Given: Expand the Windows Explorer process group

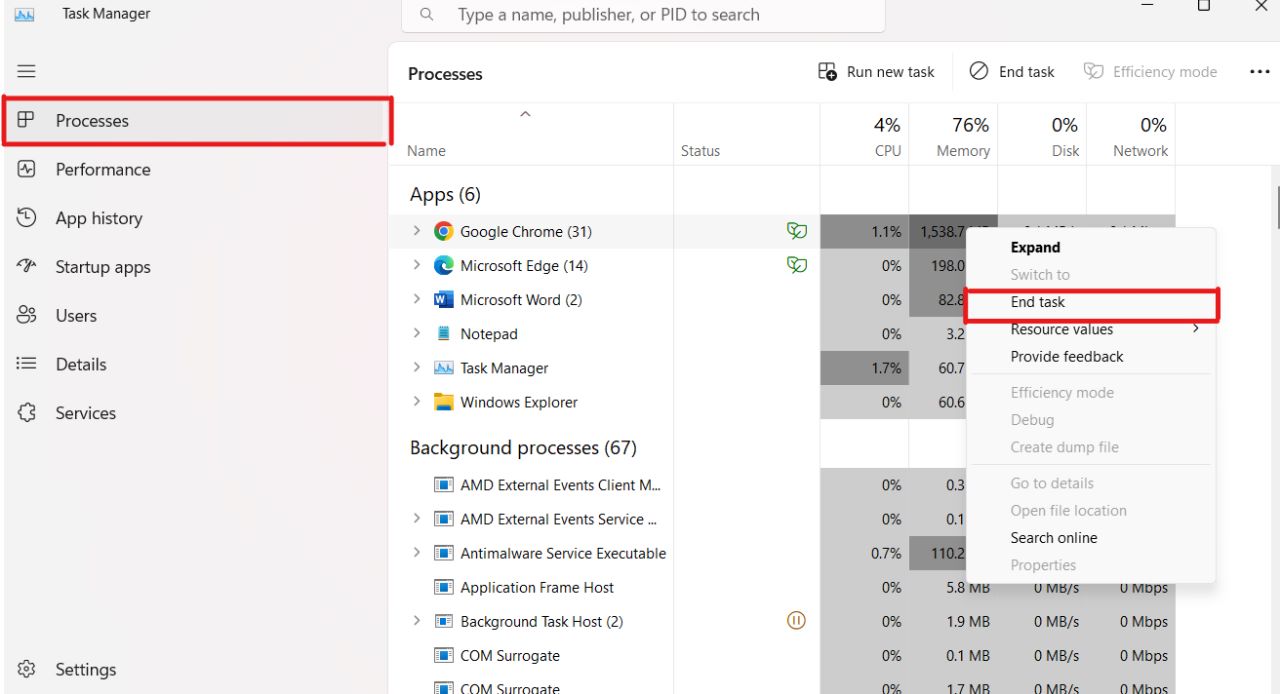Looking at the screenshot, I should tap(417, 402).
